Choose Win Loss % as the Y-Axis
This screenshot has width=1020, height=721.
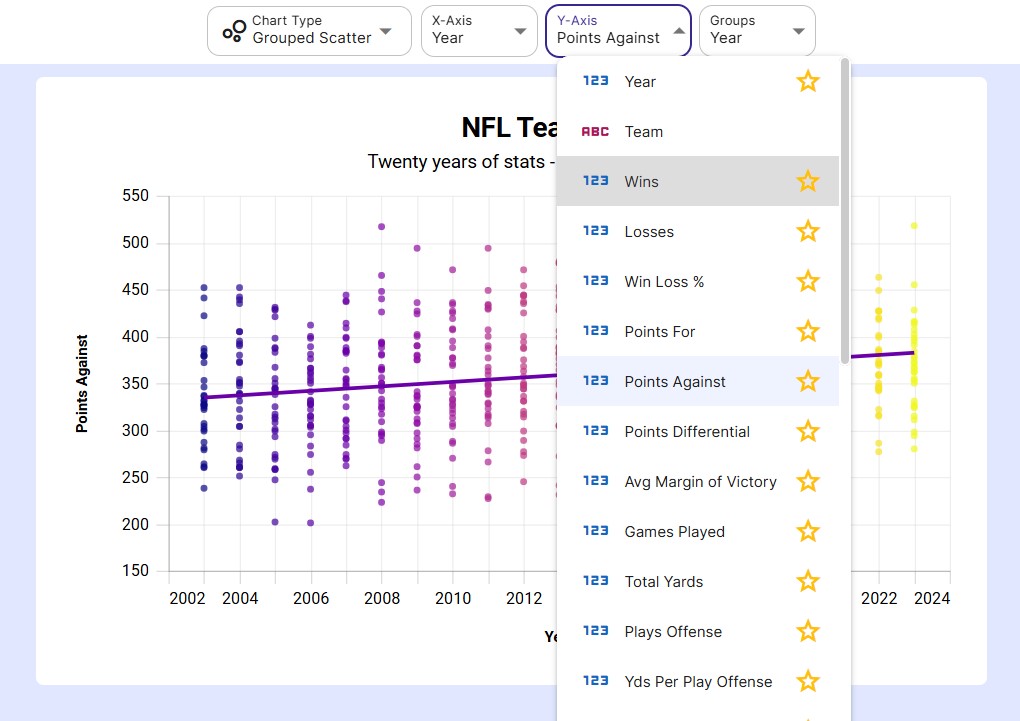click(x=697, y=282)
